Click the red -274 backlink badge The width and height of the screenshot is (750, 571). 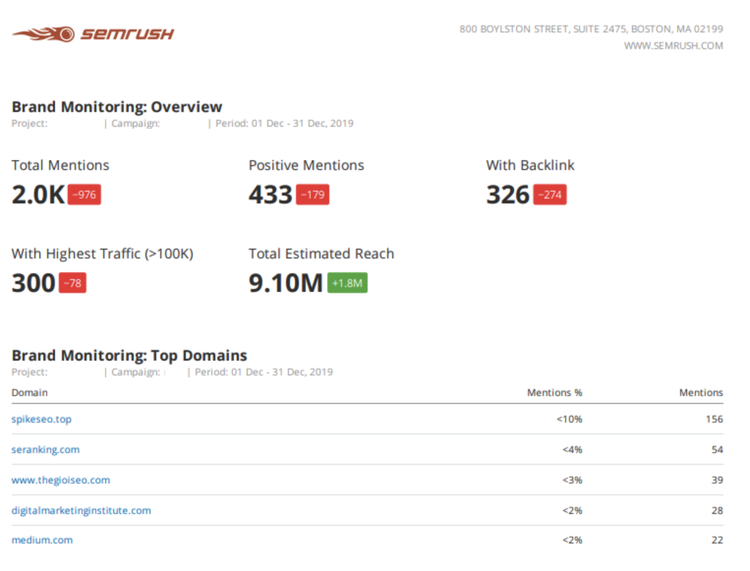click(550, 195)
